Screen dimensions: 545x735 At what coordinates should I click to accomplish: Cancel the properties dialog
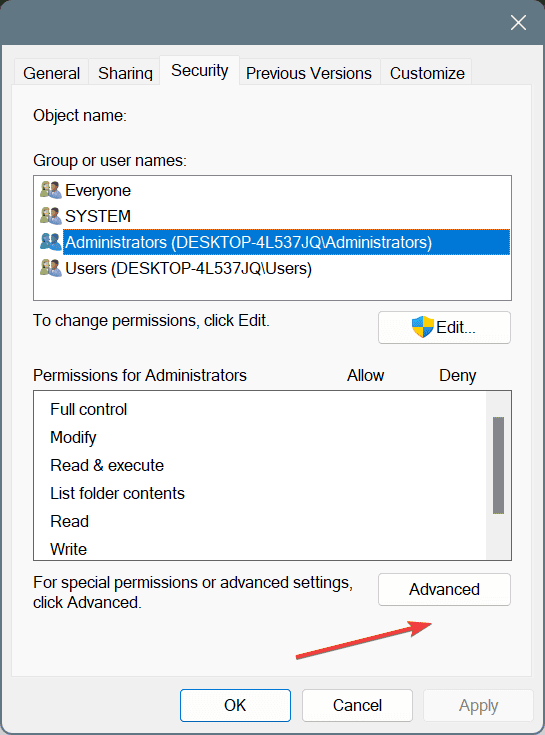tap(358, 705)
